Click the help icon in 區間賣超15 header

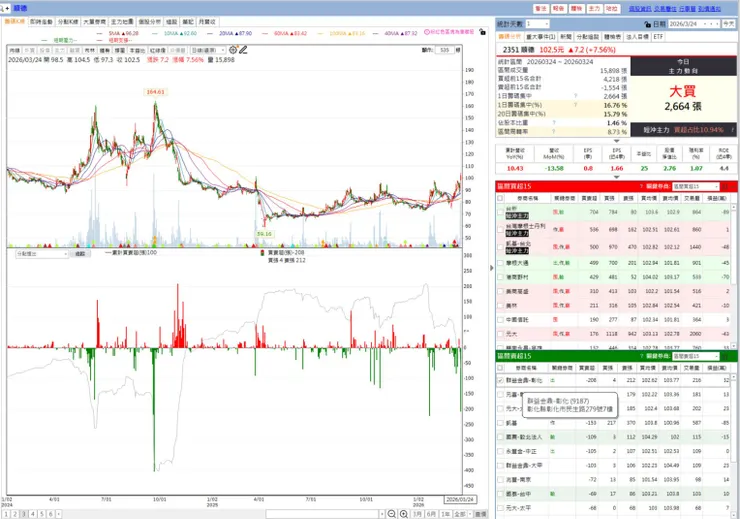(641, 356)
